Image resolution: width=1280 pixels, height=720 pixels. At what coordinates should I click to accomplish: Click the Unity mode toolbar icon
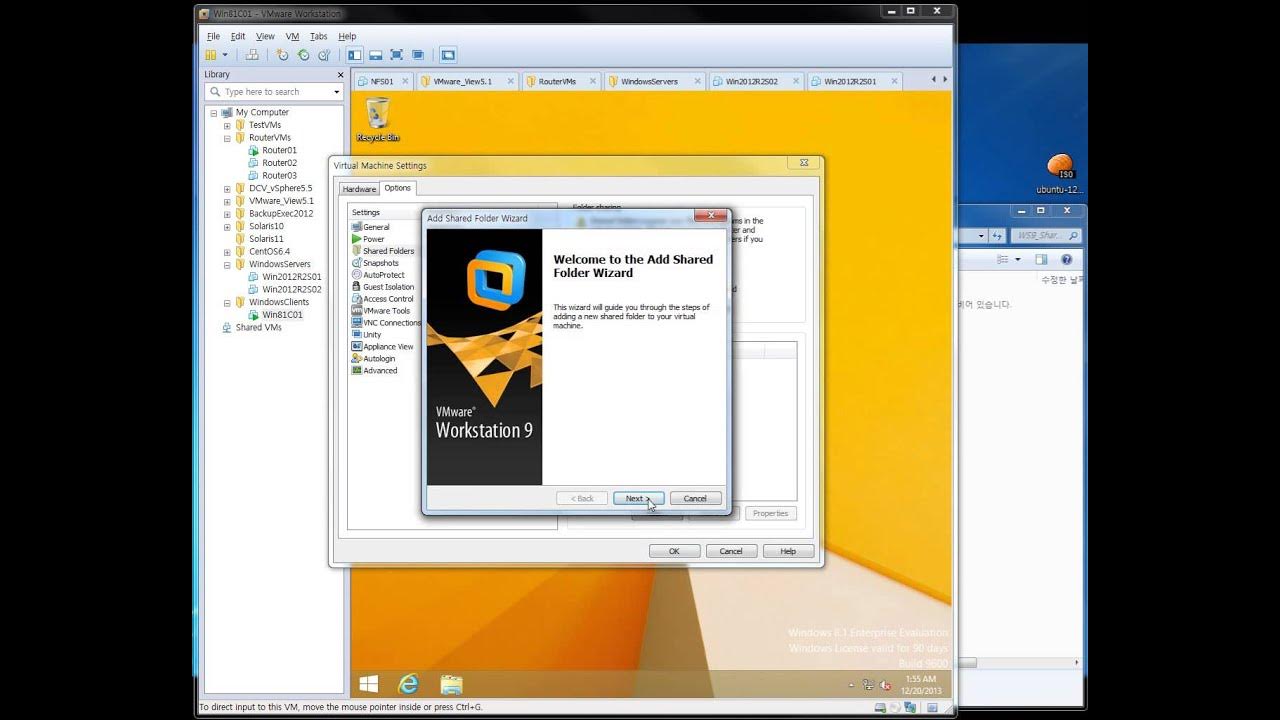point(418,55)
